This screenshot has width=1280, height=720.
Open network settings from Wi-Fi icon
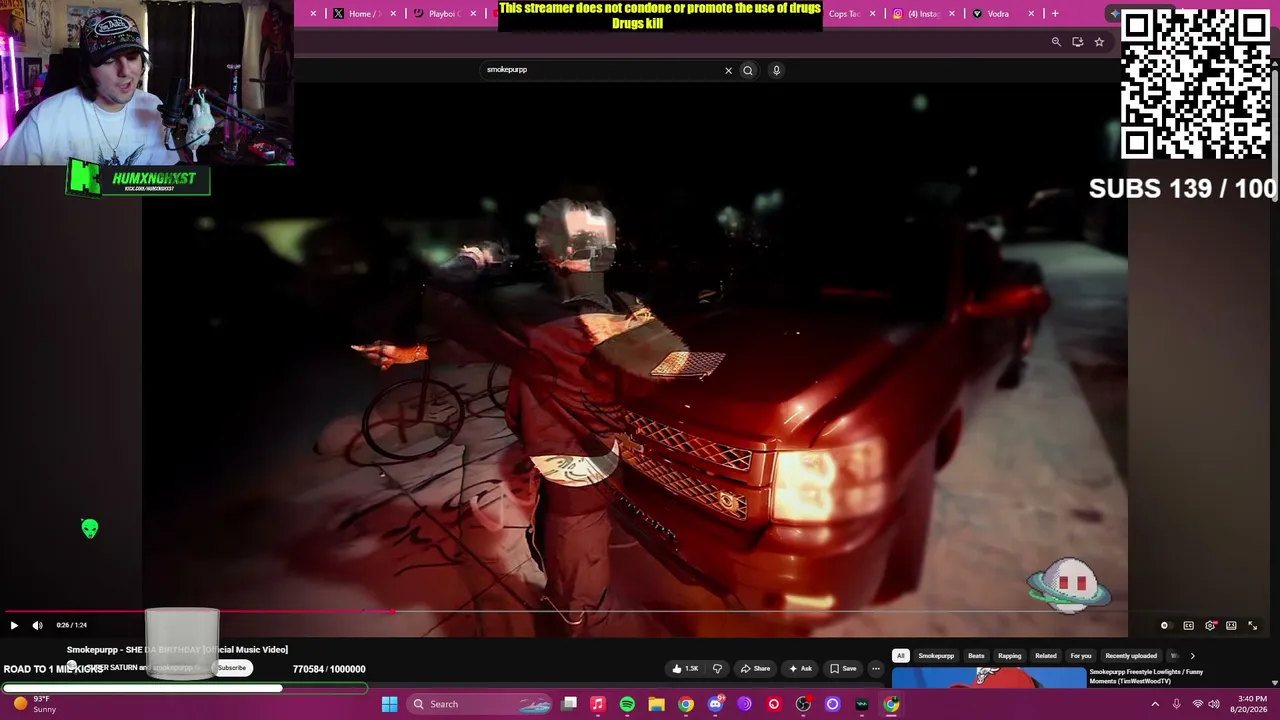pyautogui.click(x=1198, y=704)
